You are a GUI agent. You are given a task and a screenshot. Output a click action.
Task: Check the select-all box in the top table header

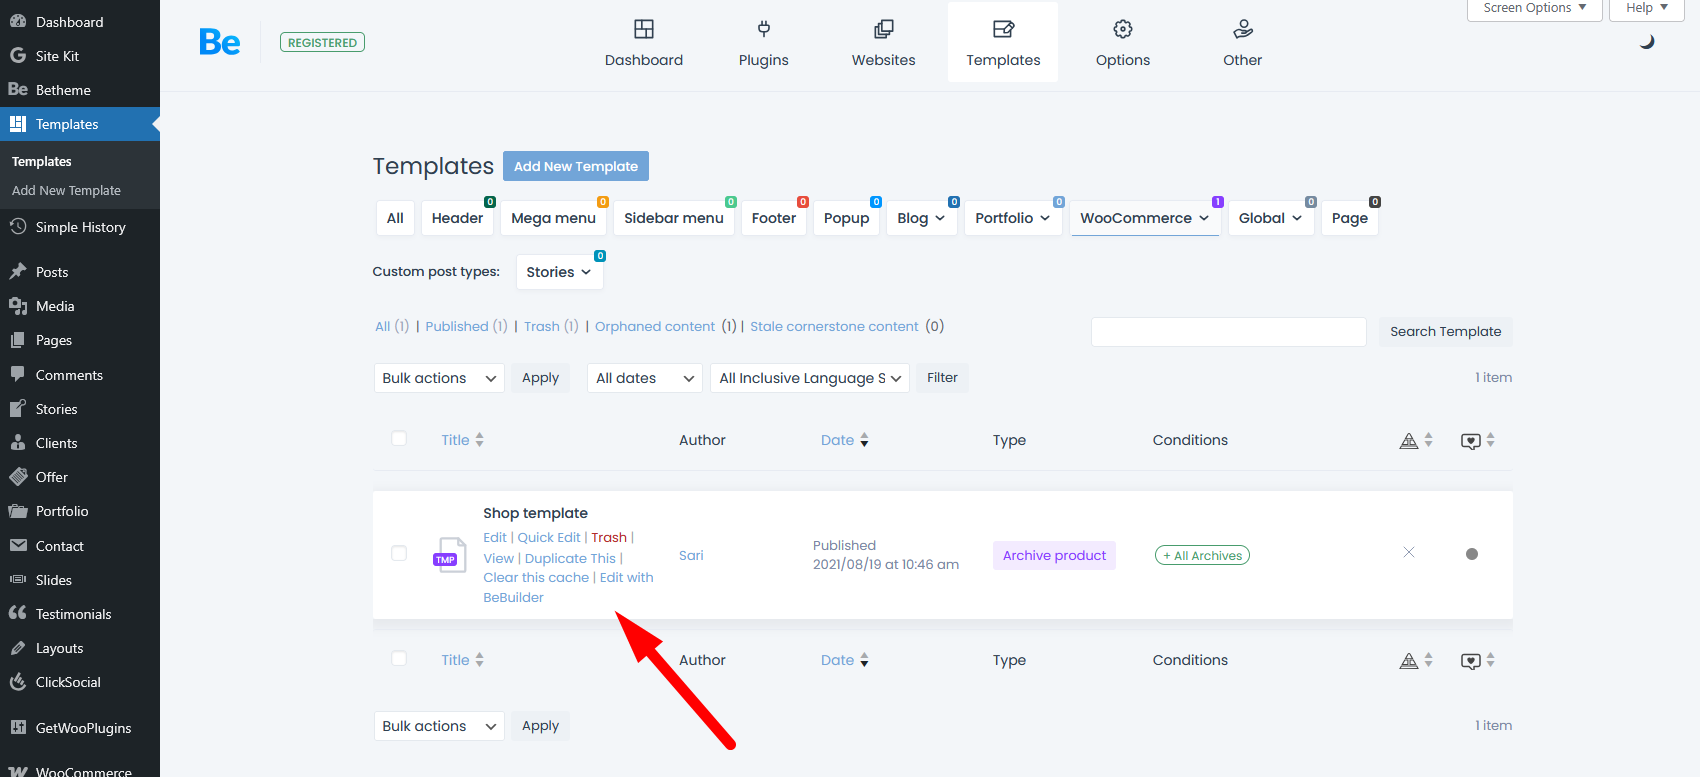pos(399,438)
